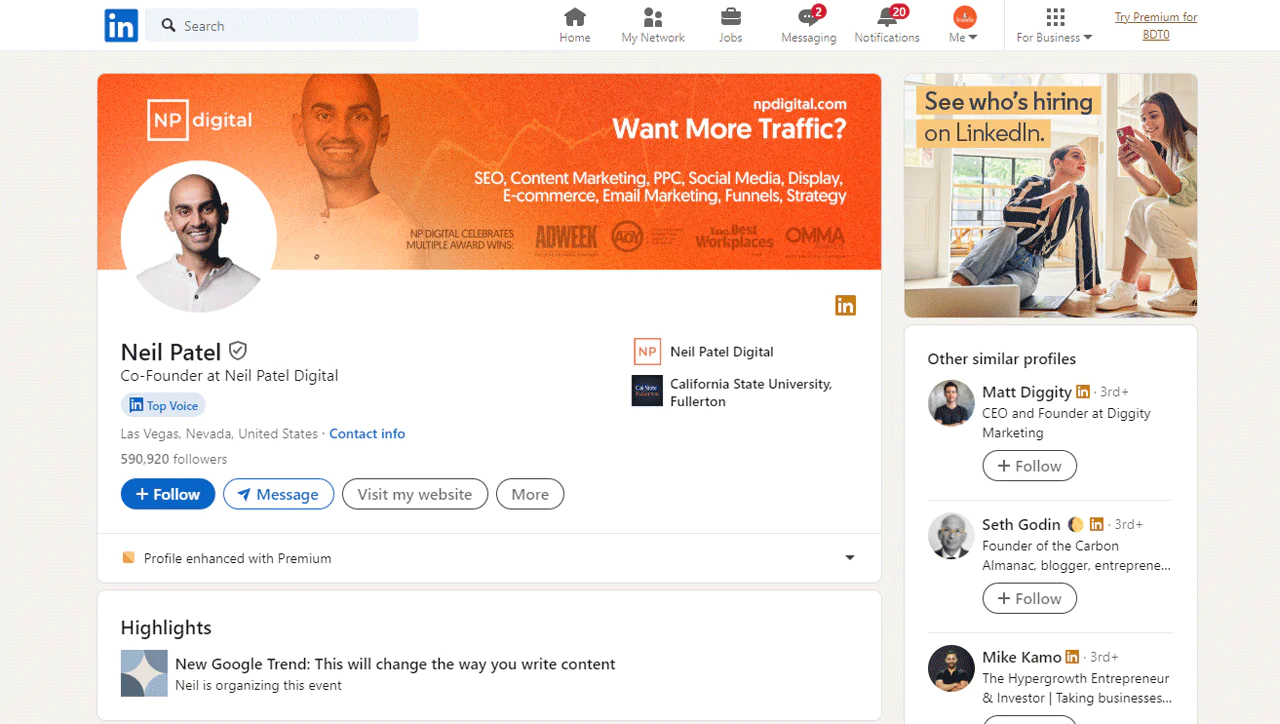This screenshot has height=724, width=1280.
Task: Click Seth Godin's Premium badge icon
Action: pyautogui.click(x=1097, y=524)
